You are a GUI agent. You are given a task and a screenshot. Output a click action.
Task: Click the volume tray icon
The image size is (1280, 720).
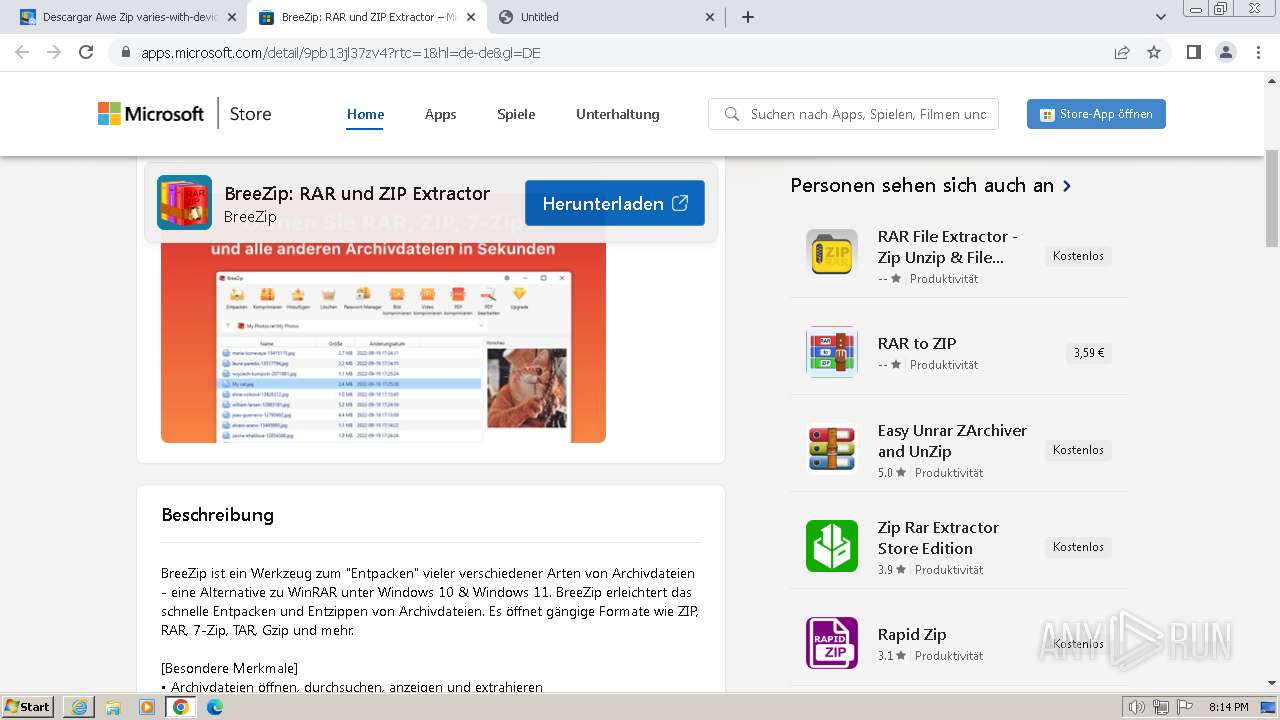pos(1136,707)
